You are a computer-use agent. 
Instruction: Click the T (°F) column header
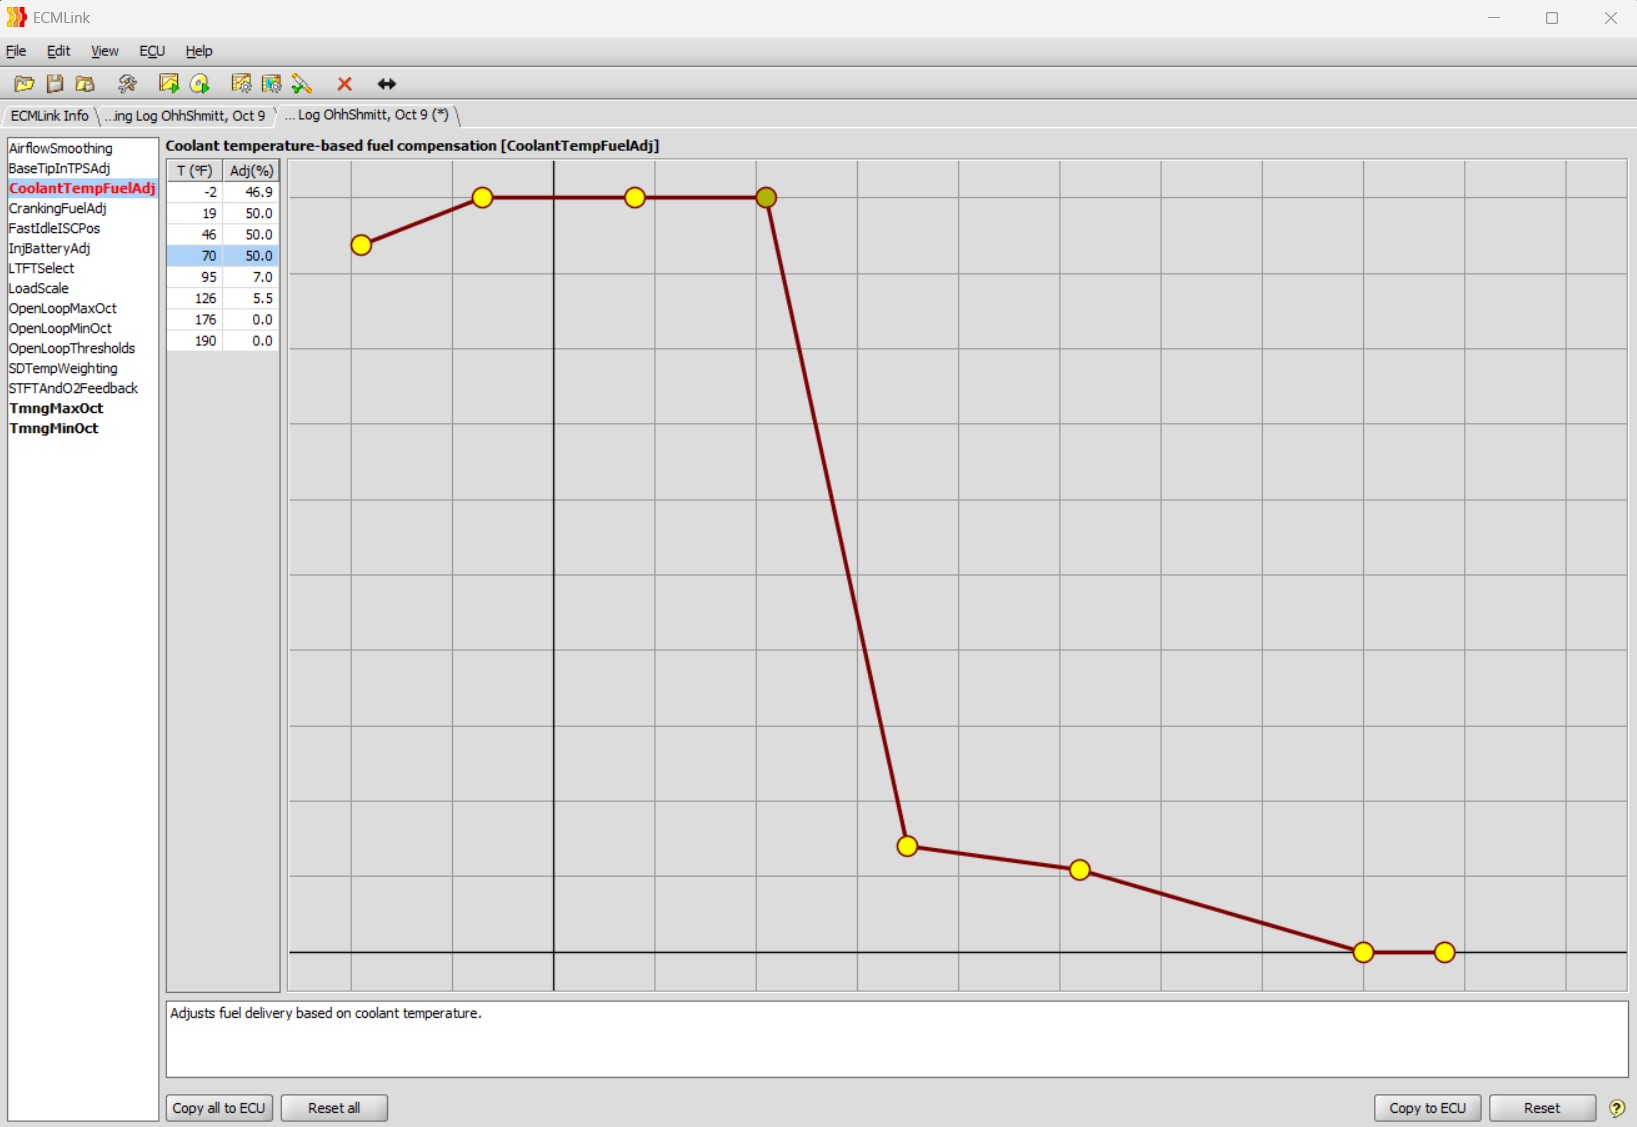[194, 171]
